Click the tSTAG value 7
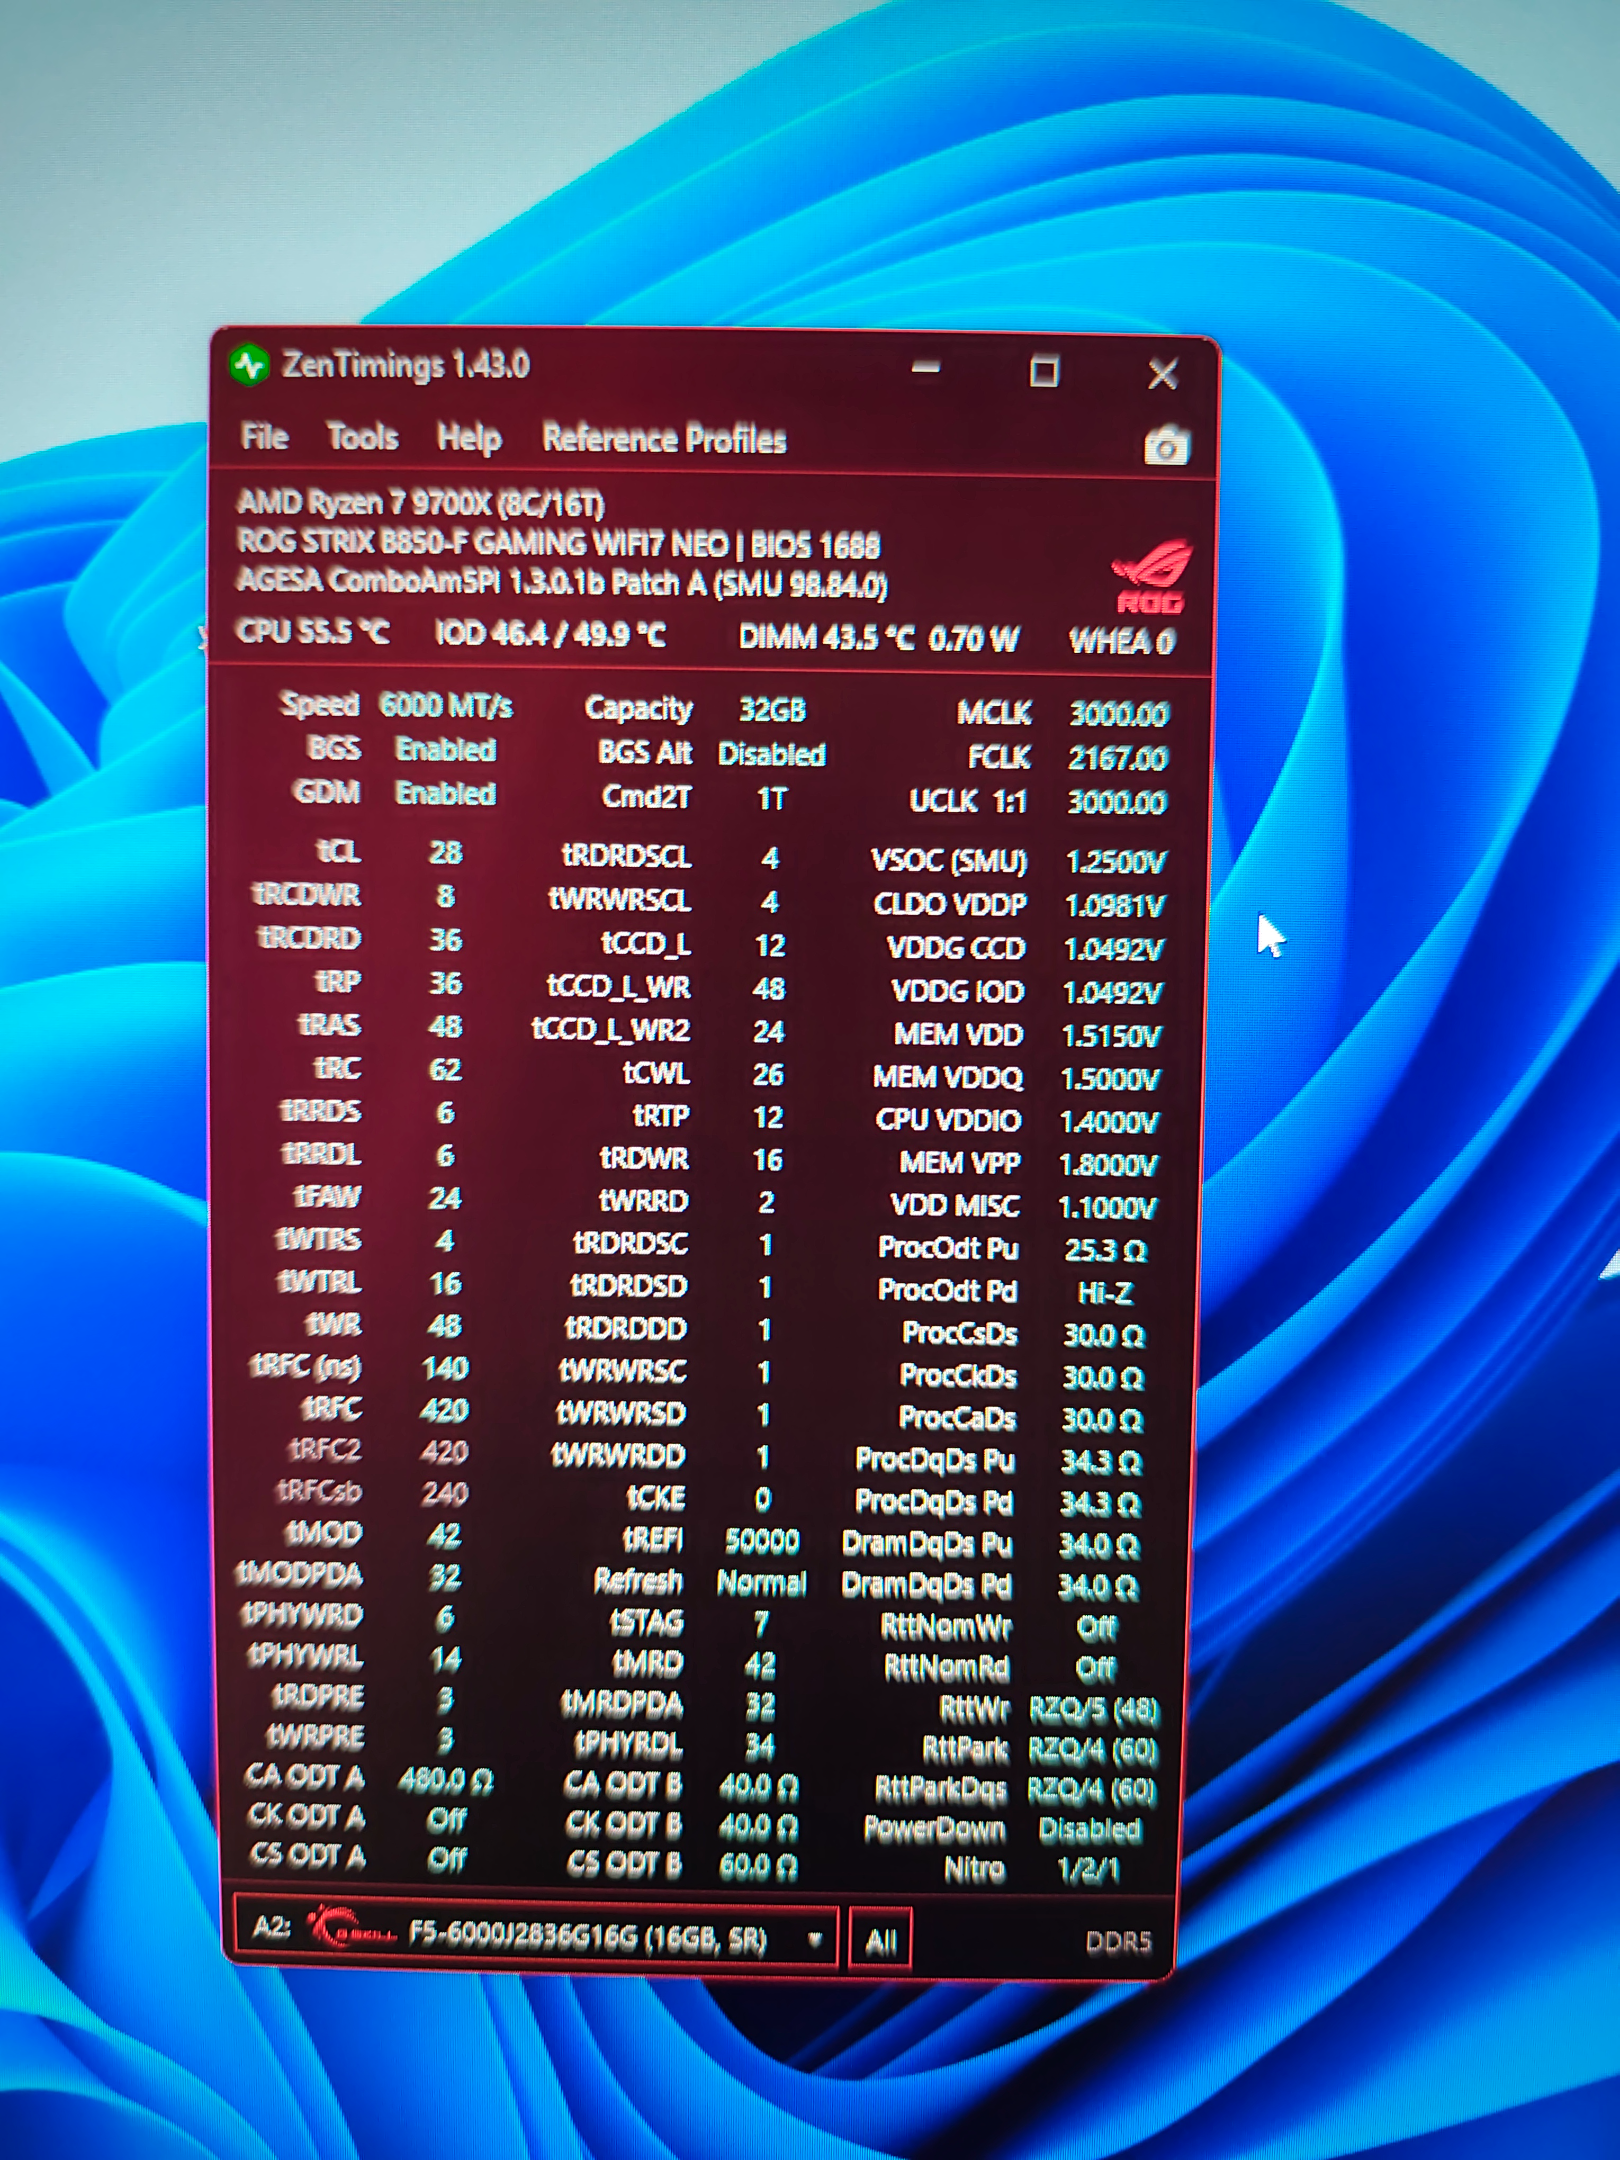1620x2160 pixels. coord(761,1623)
